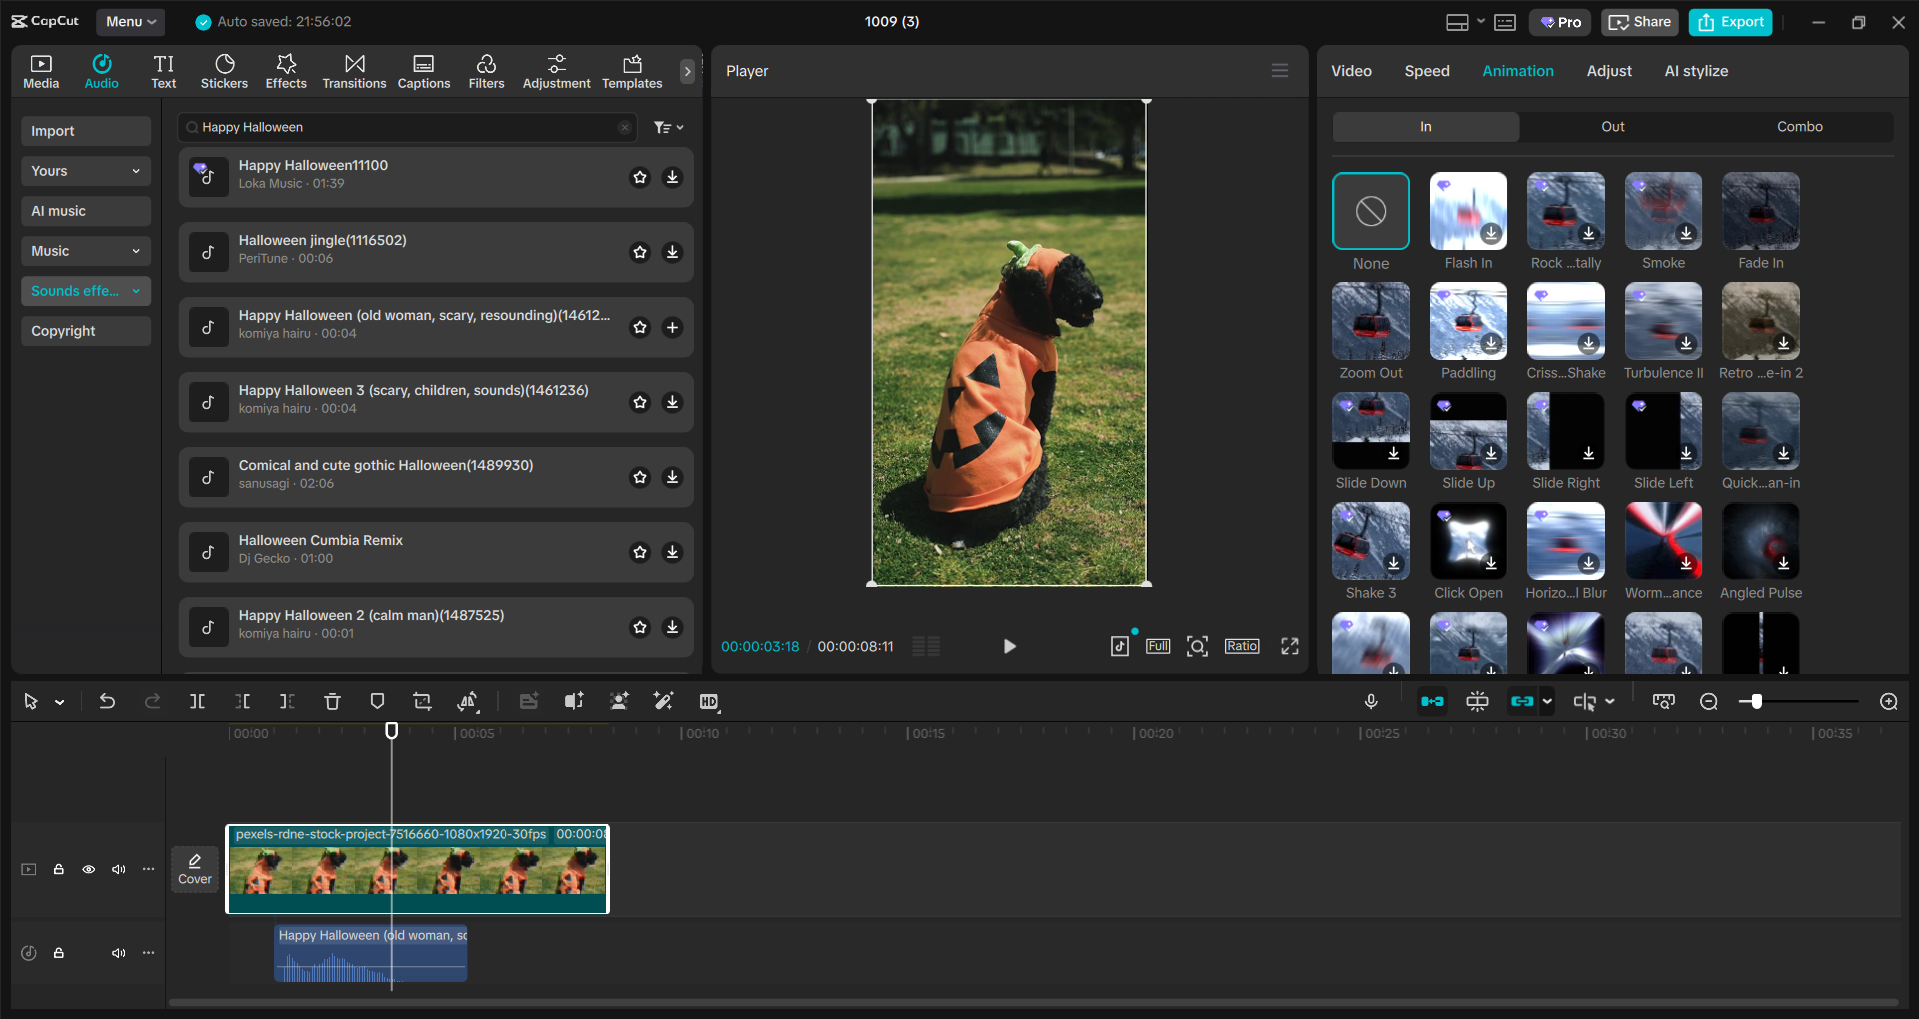Expand the Music category in sidebar

[85, 251]
